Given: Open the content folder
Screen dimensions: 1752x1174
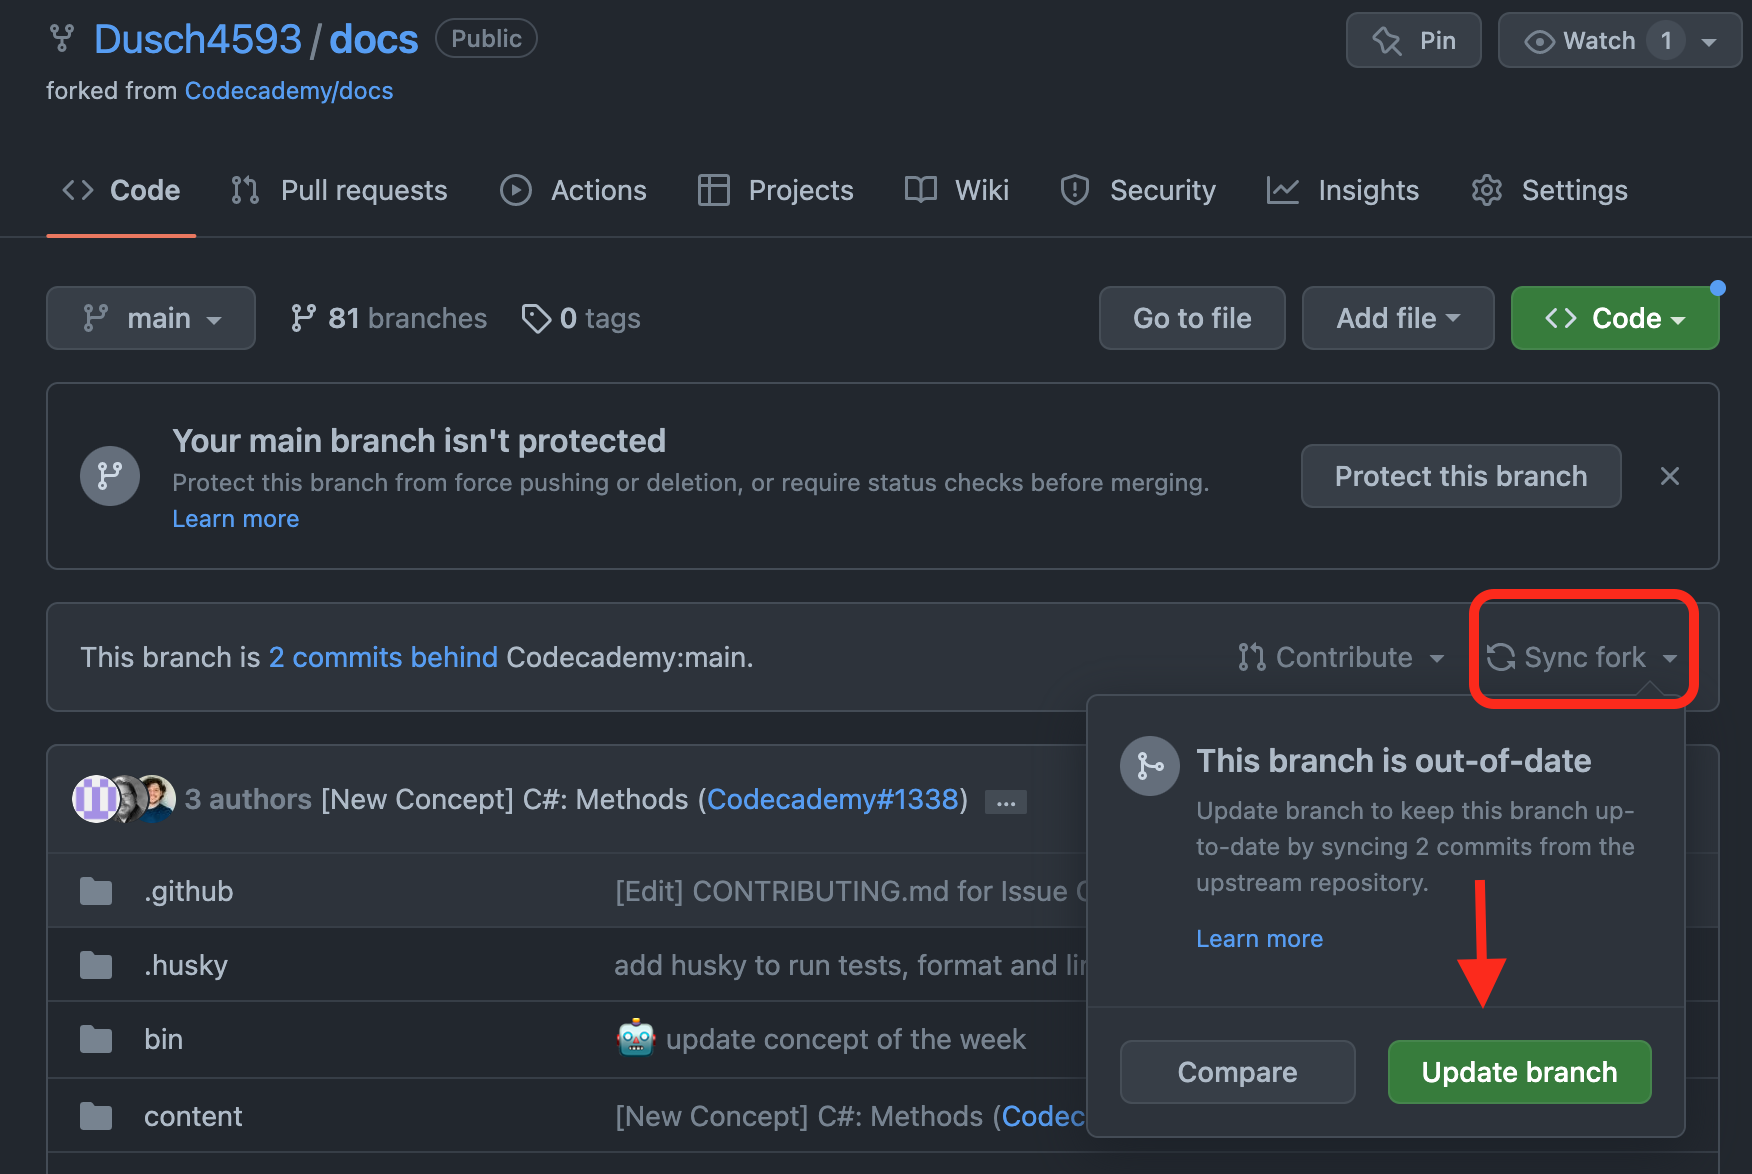Looking at the screenshot, I should click(x=193, y=1116).
